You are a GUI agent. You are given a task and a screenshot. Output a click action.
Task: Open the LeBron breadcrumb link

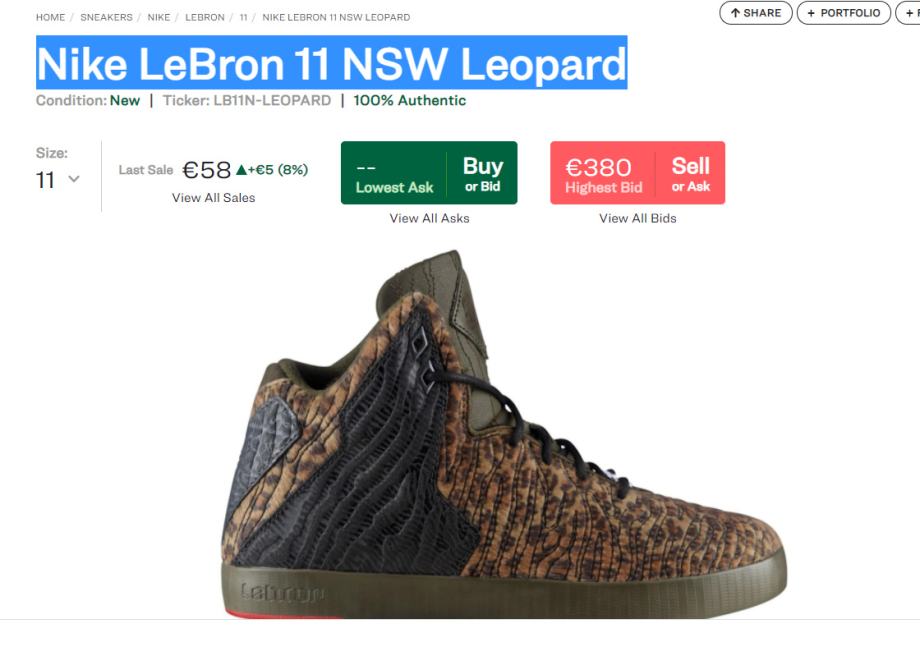[x=205, y=18]
